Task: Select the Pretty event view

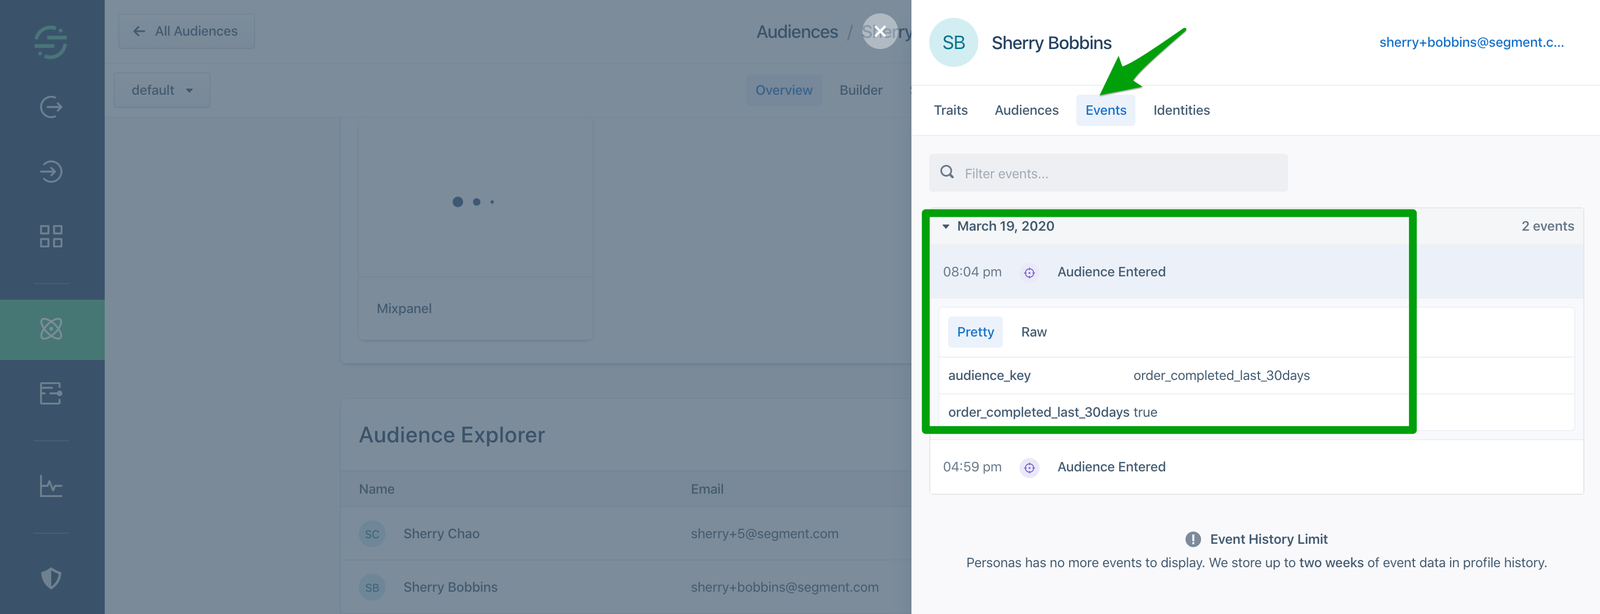Action: [975, 332]
